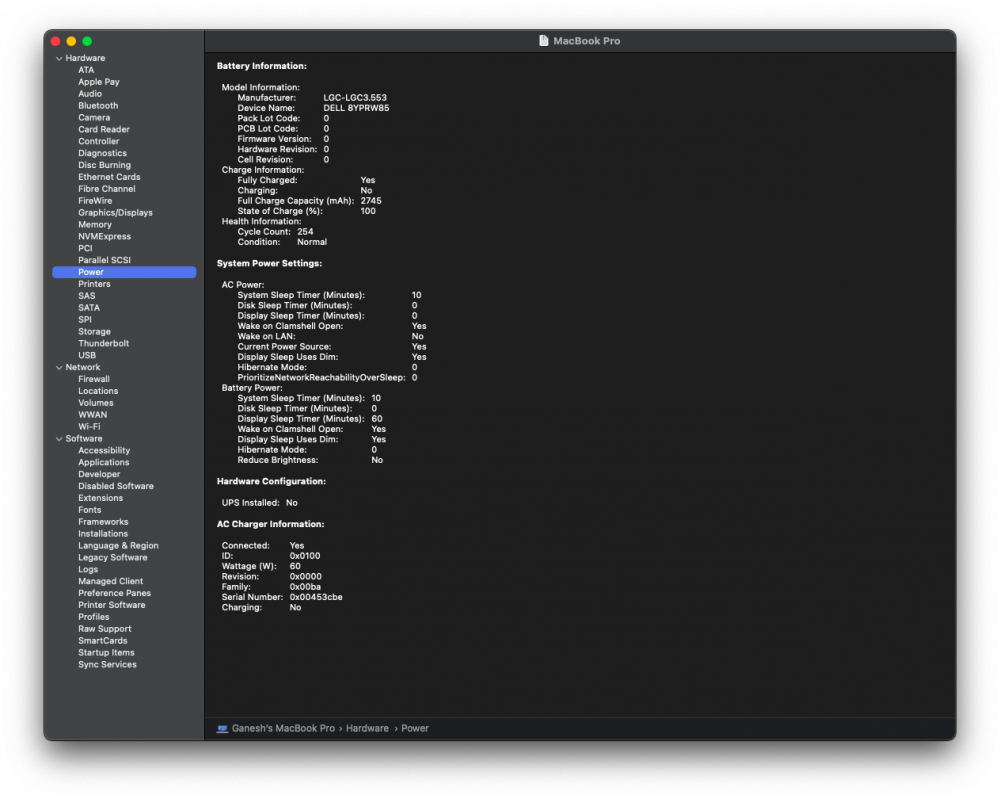Screen dimensions: 1000x799
Task: Open Startup Items entry
Action: click(x=107, y=653)
